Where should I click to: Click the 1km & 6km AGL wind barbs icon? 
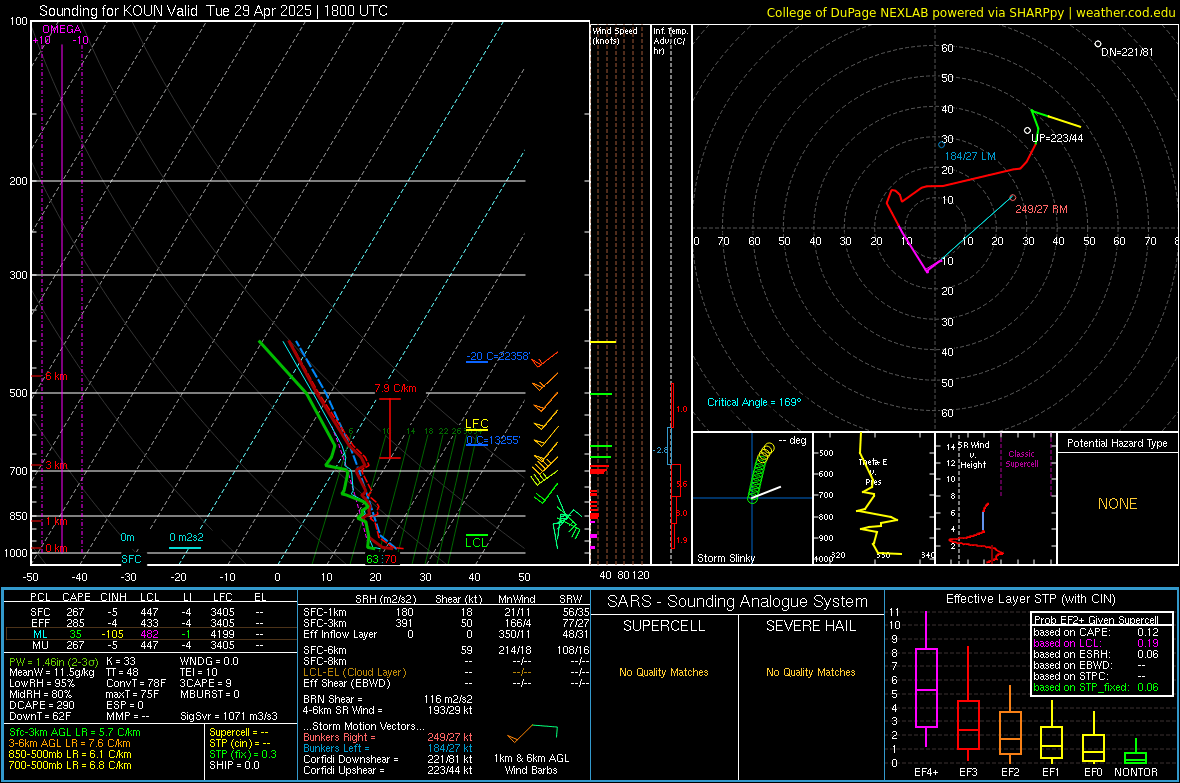[531, 733]
